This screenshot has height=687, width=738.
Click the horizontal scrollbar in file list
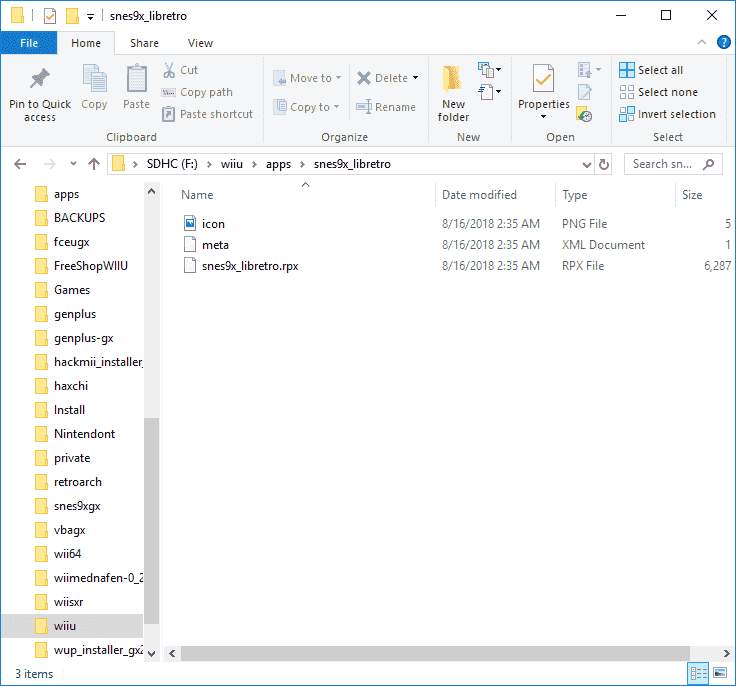point(435,653)
